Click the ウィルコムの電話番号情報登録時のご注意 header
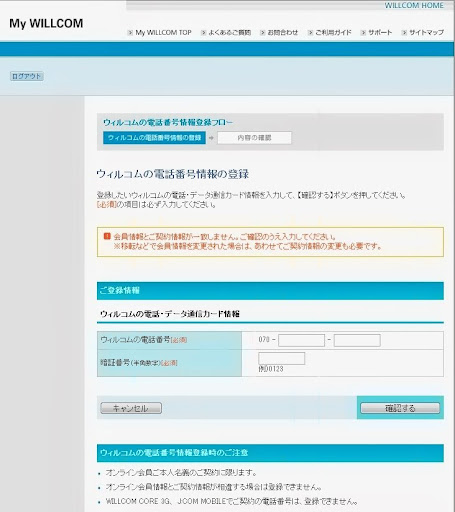 (270, 453)
